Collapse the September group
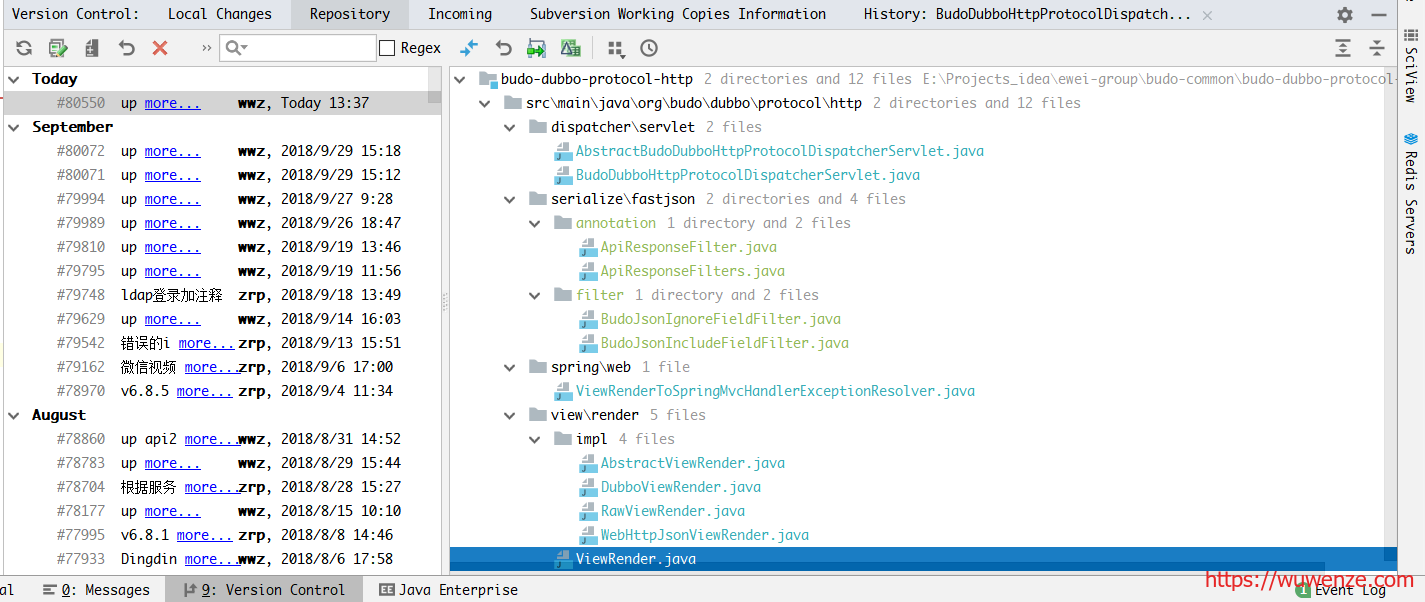This screenshot has width=1425, height=602. [x=15, y=127]
